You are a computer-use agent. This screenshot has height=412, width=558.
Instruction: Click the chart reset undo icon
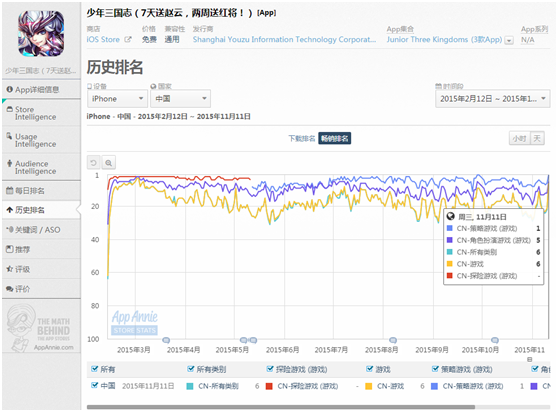point(94,163)
